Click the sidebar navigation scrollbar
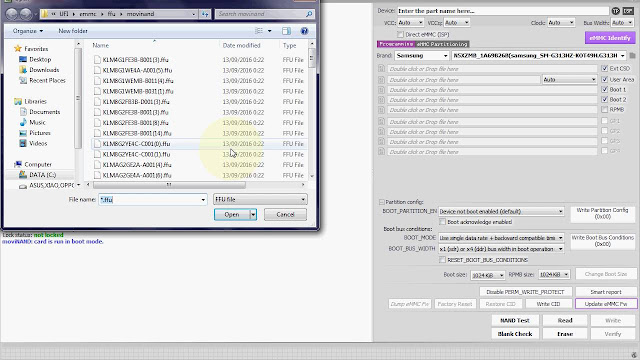Image resolution: width=640 pixels, height=360 pixels. (x=78, y=98)
